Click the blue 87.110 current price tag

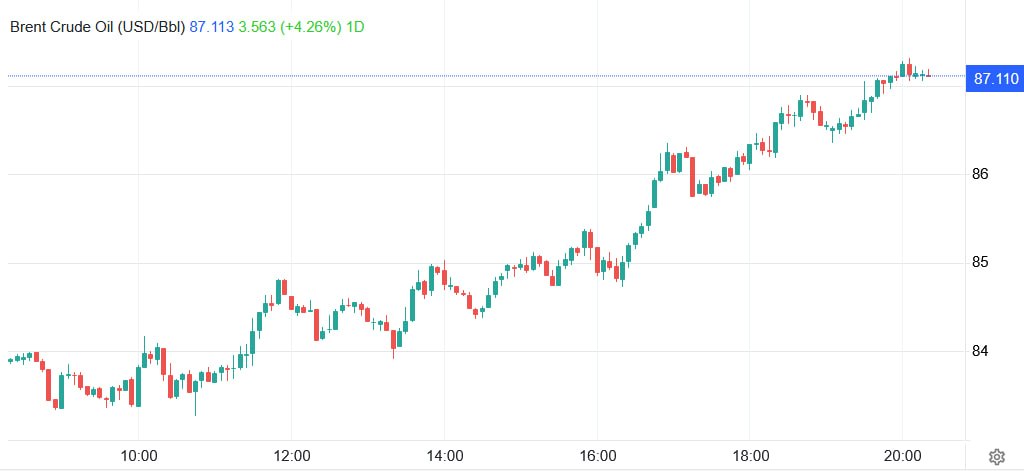[x=995, y=79]
